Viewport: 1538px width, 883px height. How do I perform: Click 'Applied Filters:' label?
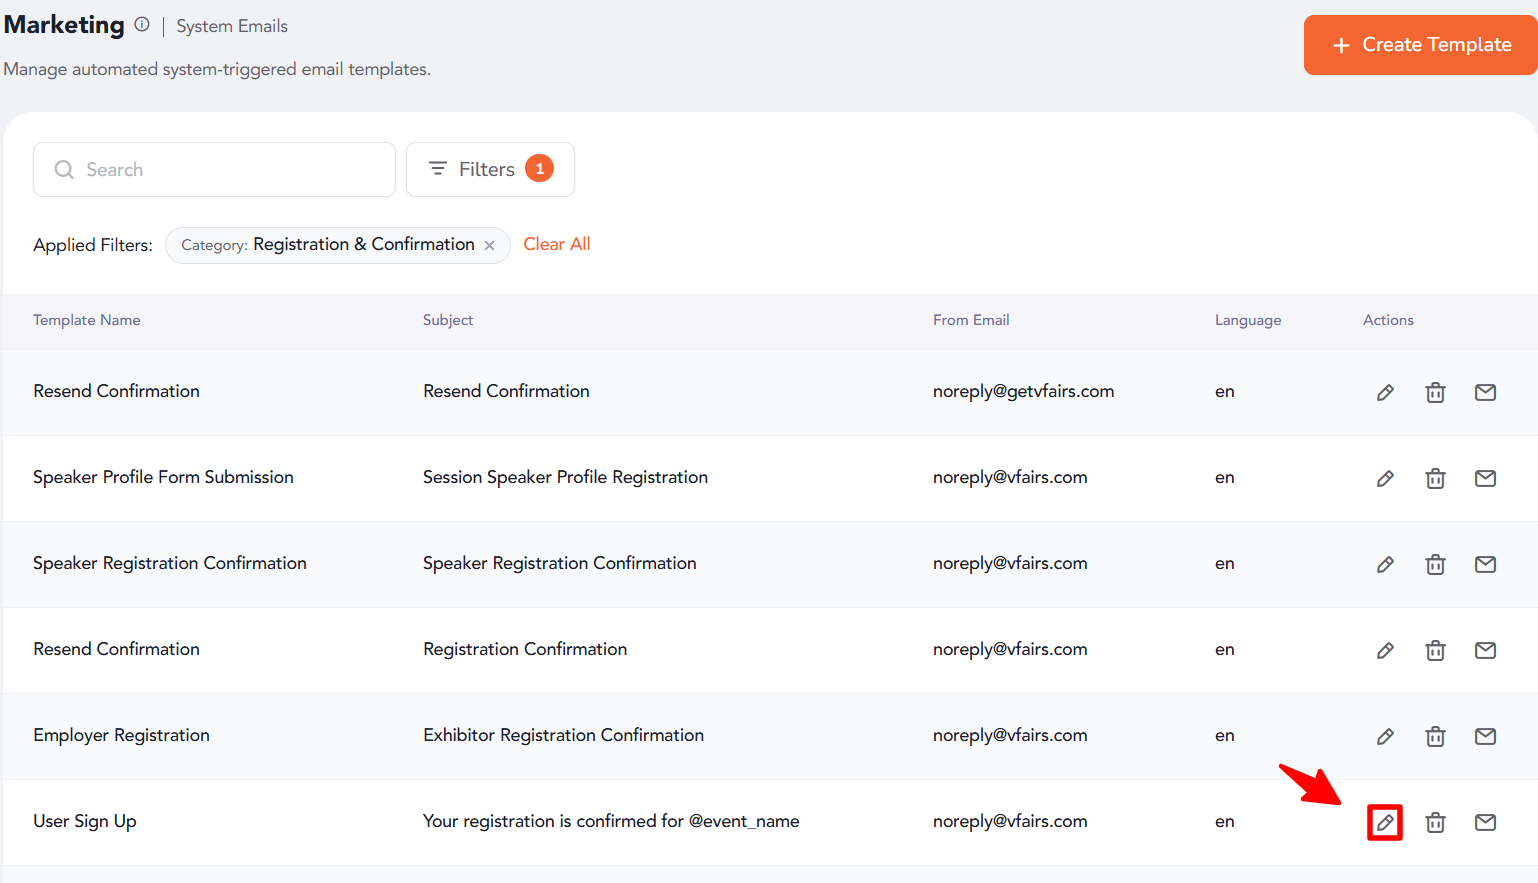(x=93, y=245)
